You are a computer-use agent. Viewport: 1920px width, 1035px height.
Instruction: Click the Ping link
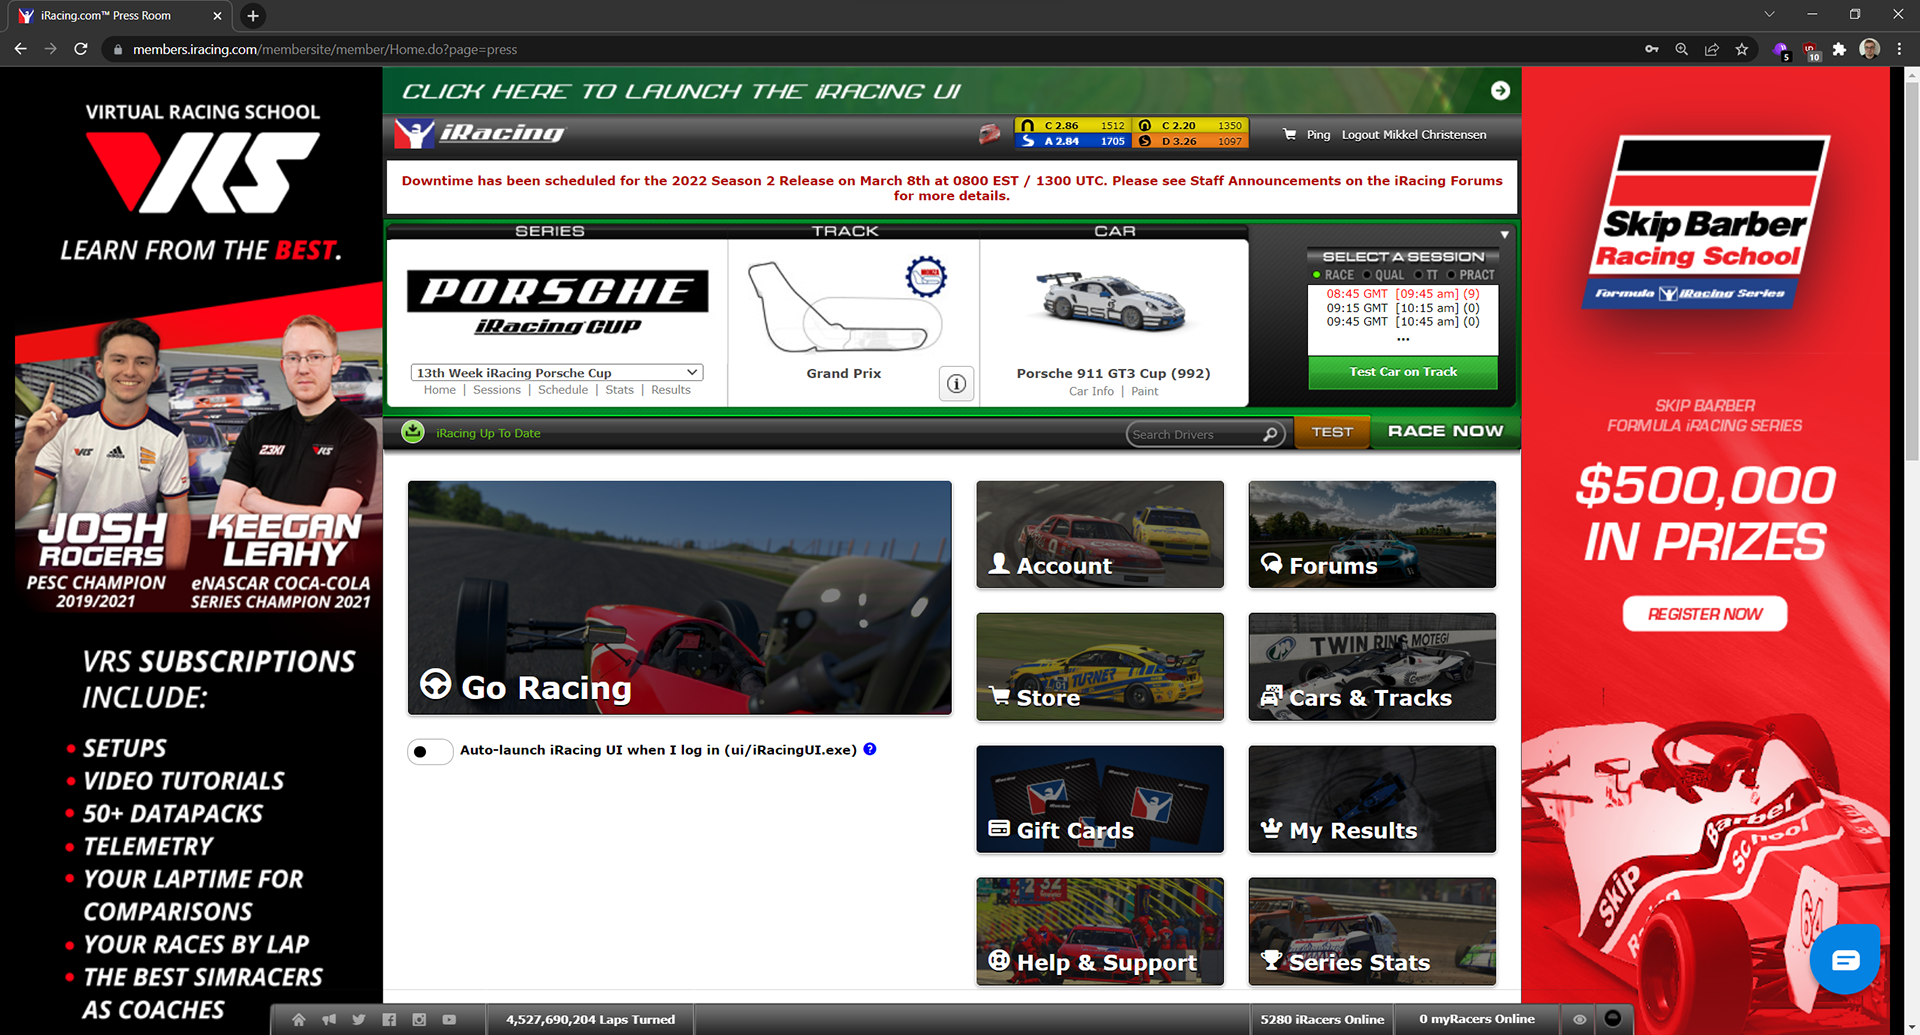1318,135
